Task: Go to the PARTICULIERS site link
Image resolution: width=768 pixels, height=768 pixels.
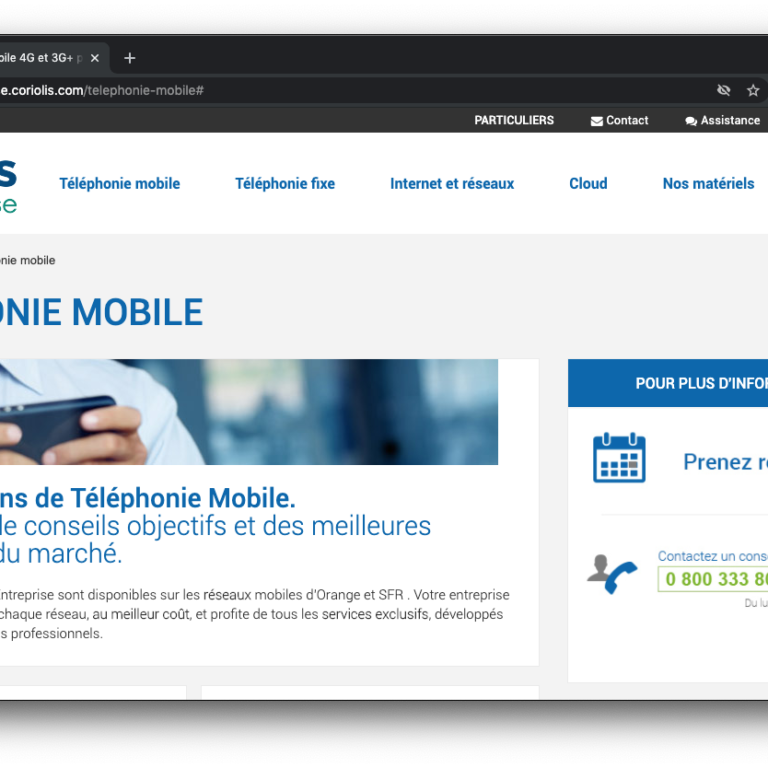Action: pos(514,120)
